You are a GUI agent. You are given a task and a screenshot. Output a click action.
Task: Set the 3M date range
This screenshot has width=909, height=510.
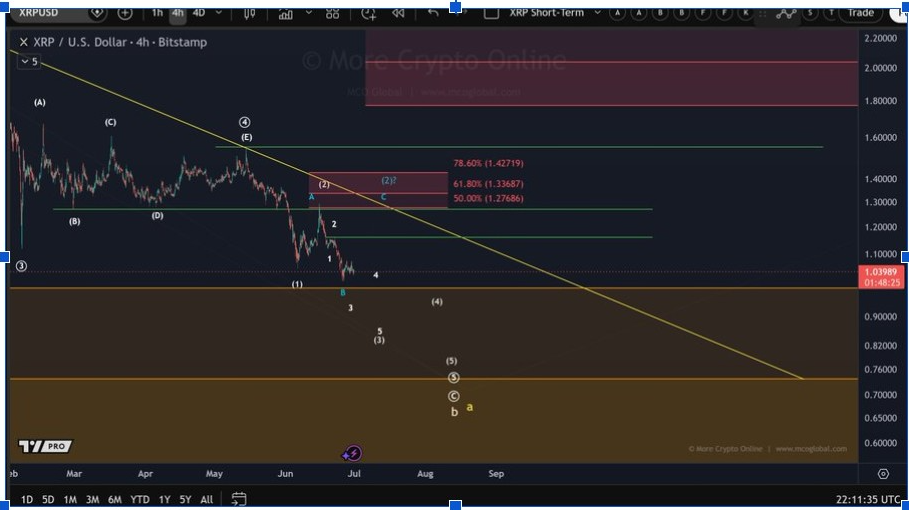tap(92, 499)
